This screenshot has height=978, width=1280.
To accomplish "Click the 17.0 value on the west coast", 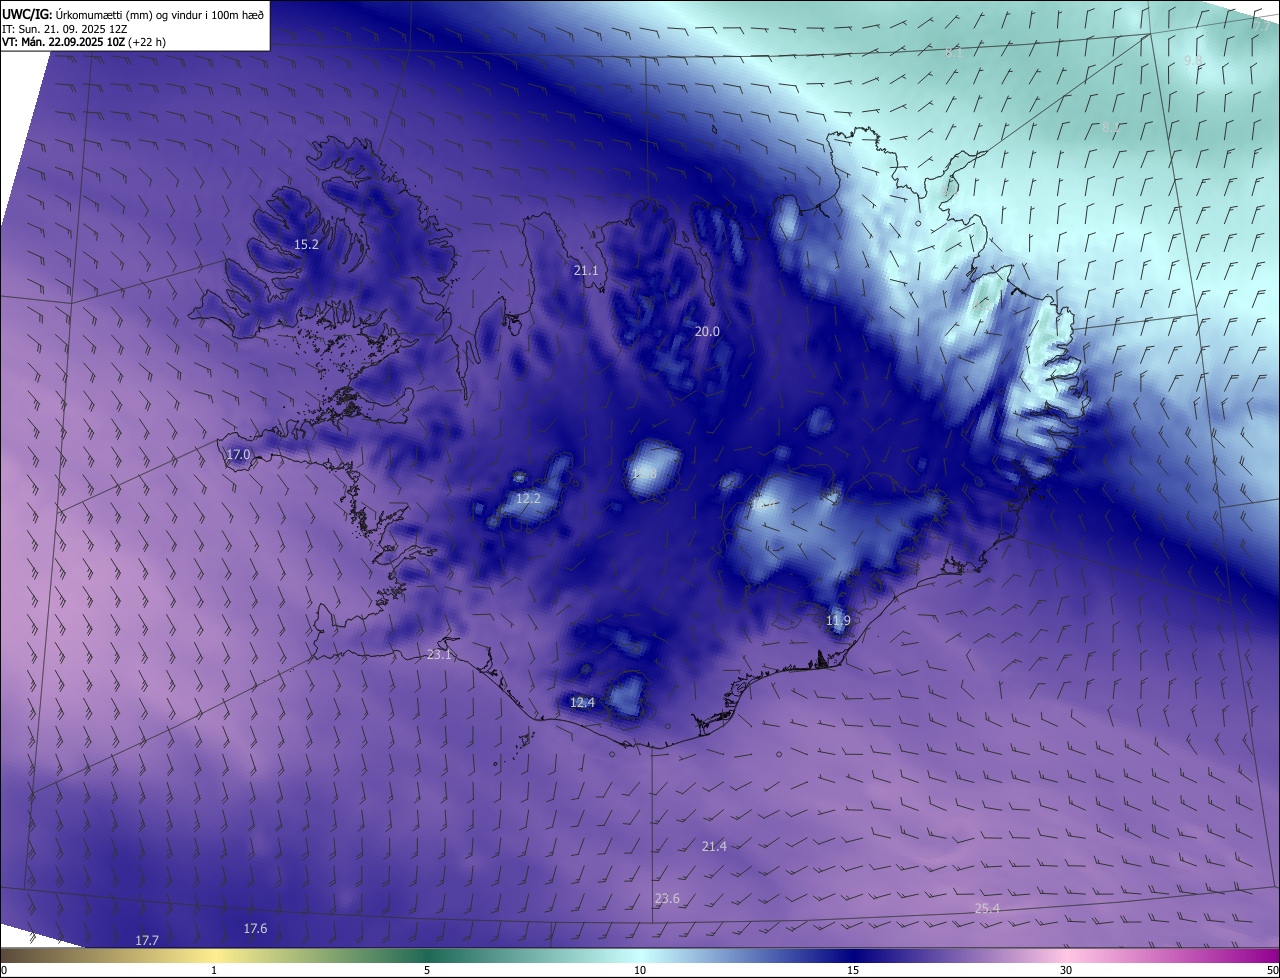I will 238,455.
